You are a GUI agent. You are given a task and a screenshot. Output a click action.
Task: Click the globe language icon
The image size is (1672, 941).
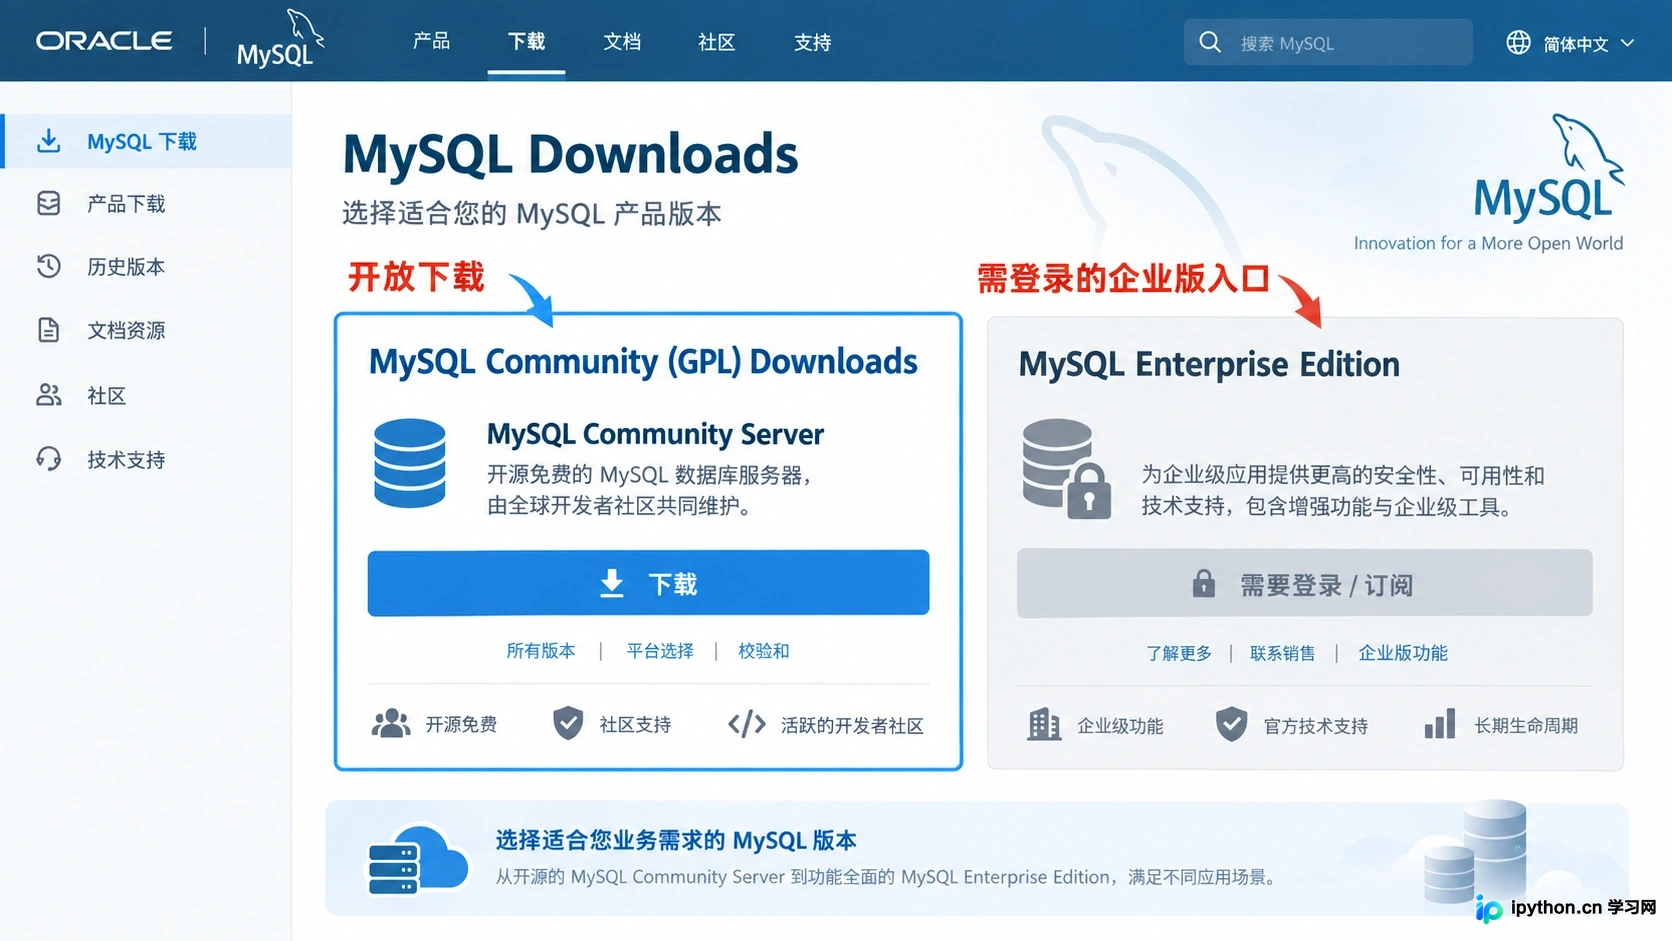coord(1518,42)
